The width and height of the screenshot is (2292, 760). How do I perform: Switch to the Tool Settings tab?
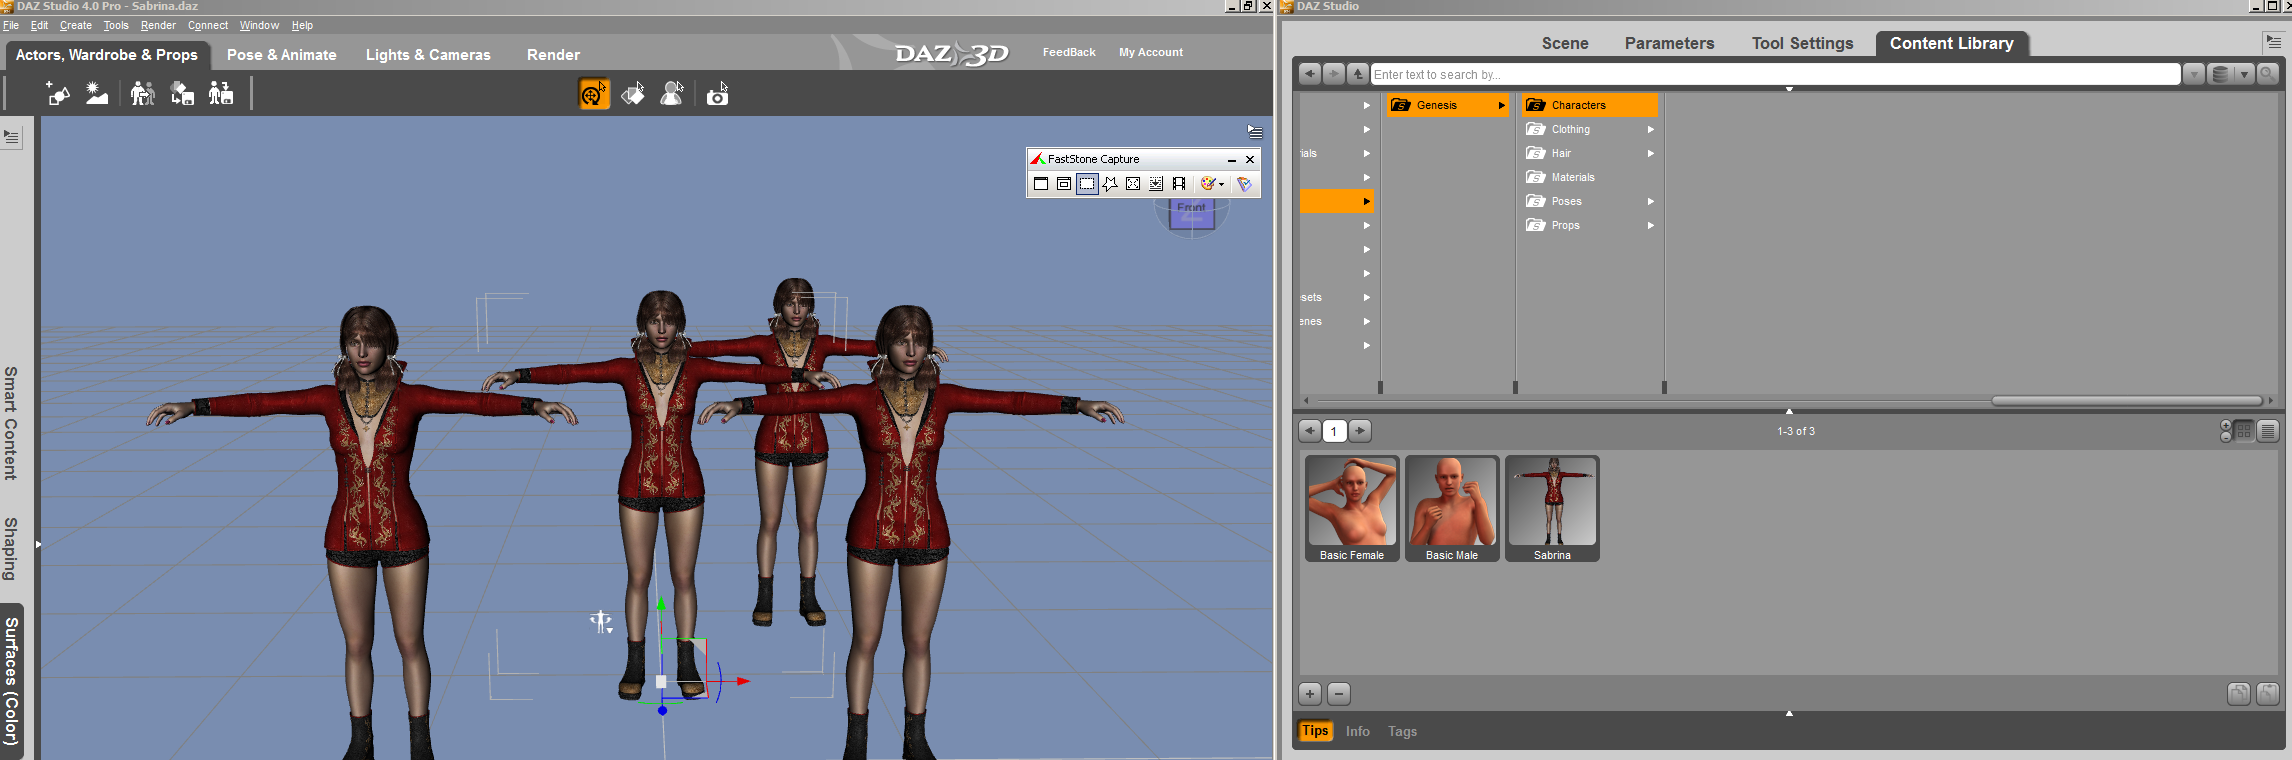1802,43
